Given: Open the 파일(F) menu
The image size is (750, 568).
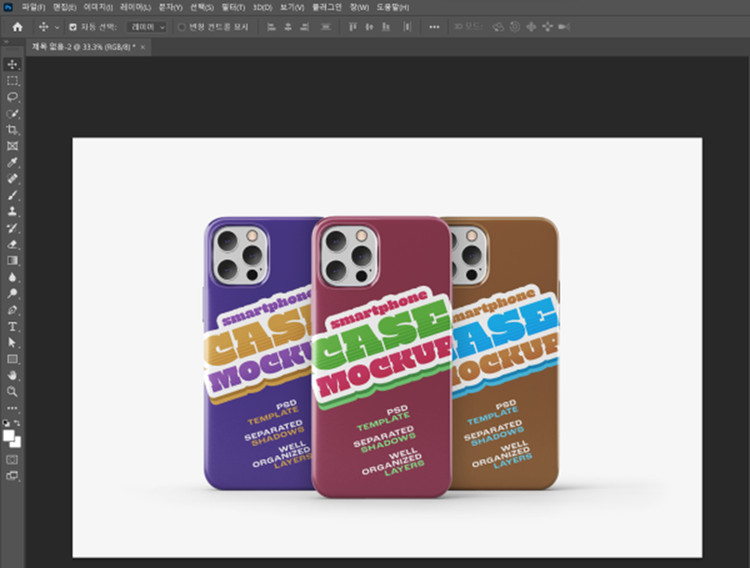Looking at the screenshot, I should click(x=33, y=7).
